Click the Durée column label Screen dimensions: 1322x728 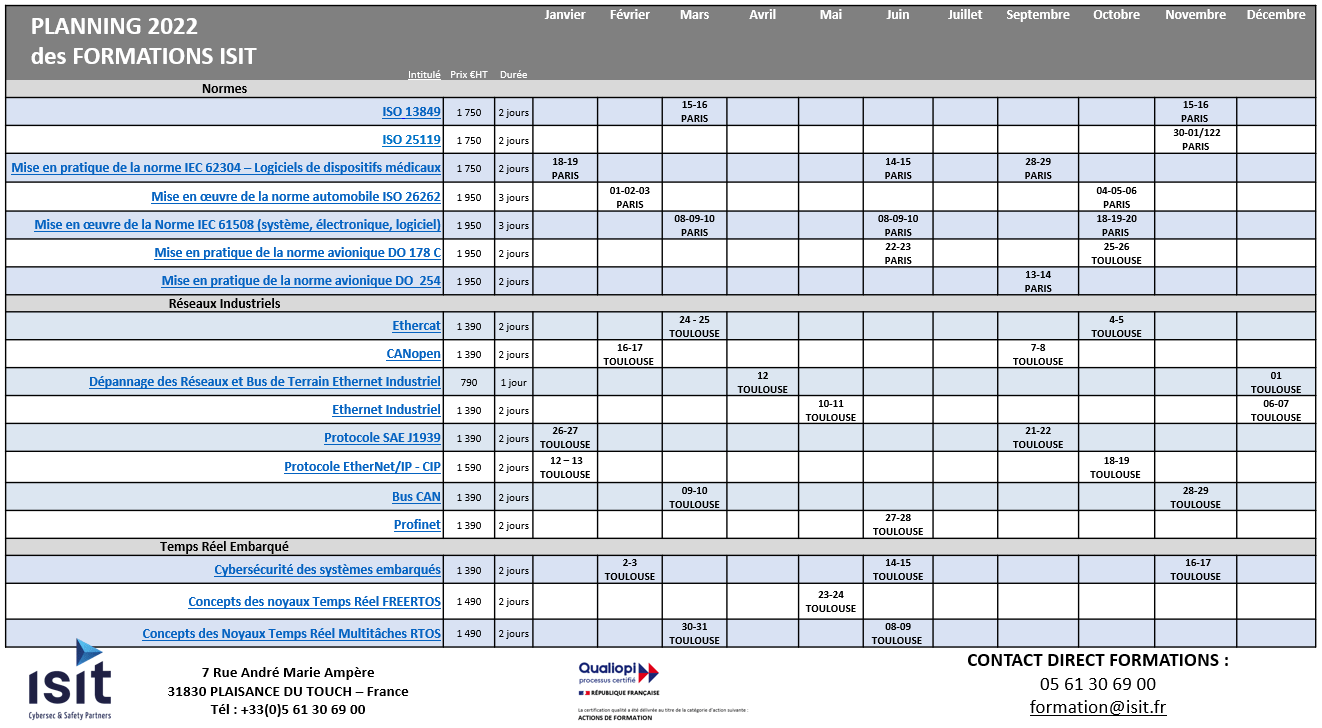(x=513, y=75)
